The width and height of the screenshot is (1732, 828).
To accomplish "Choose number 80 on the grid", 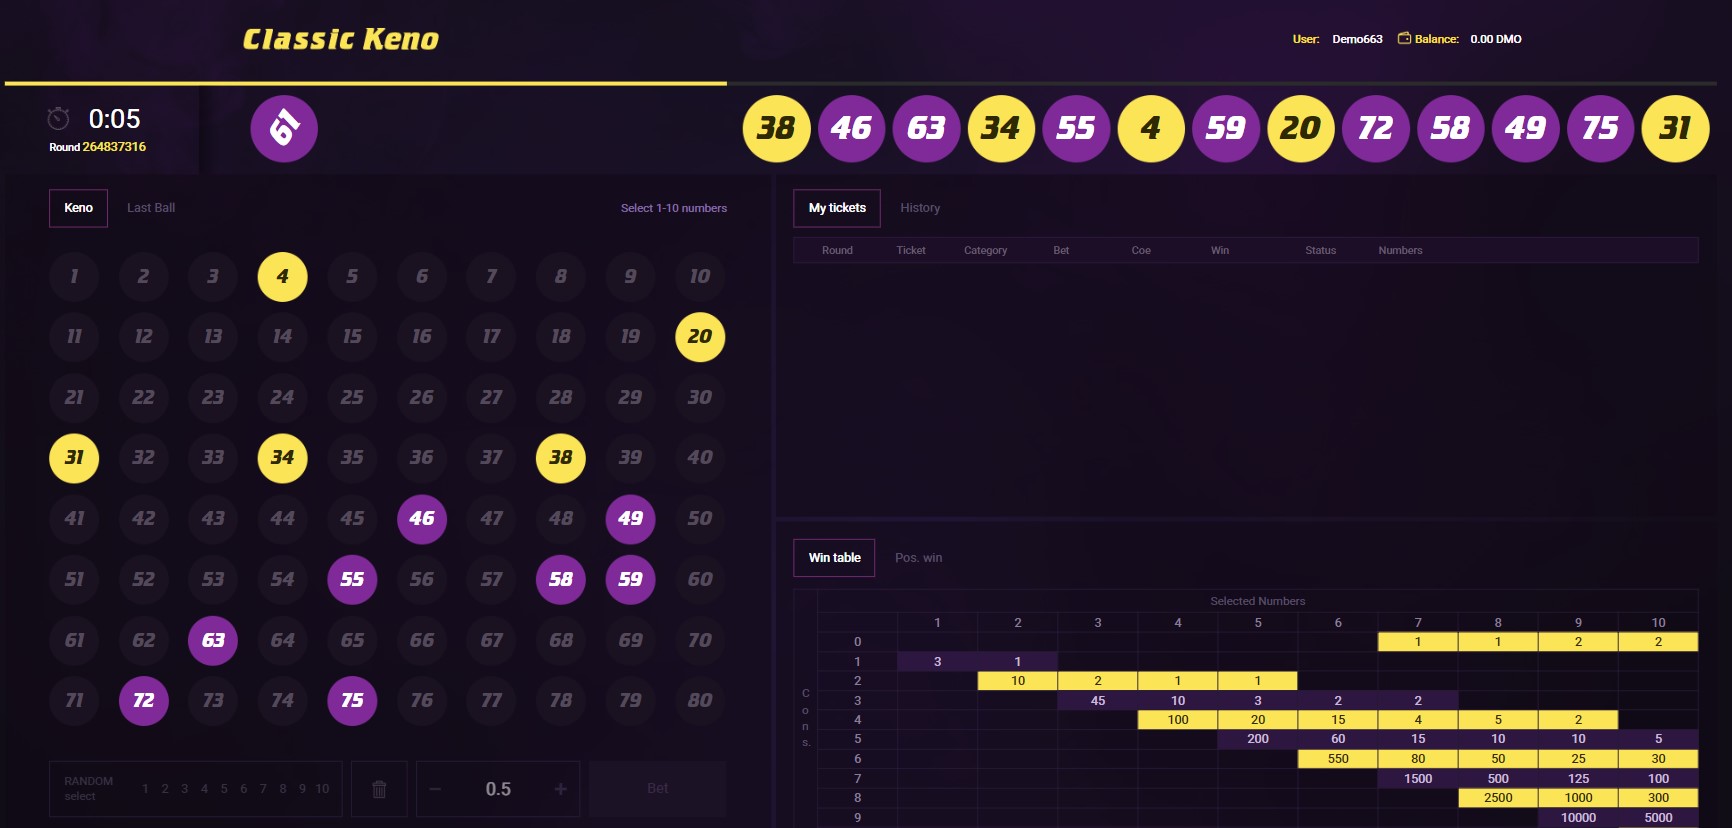I will [700, 701].
